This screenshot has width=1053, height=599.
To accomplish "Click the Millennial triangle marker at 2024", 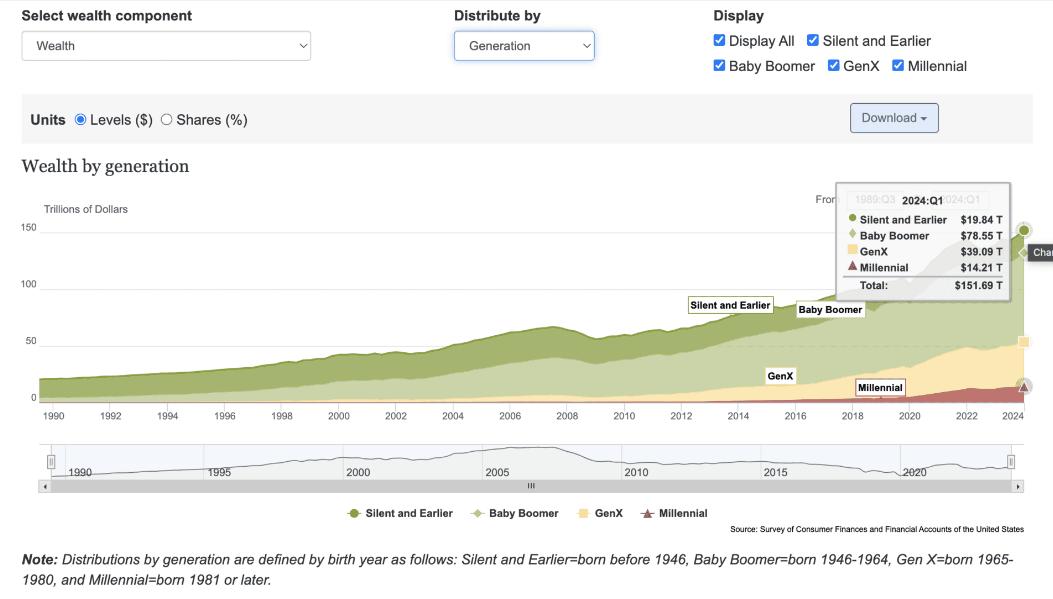I will tap(1023, 386).
